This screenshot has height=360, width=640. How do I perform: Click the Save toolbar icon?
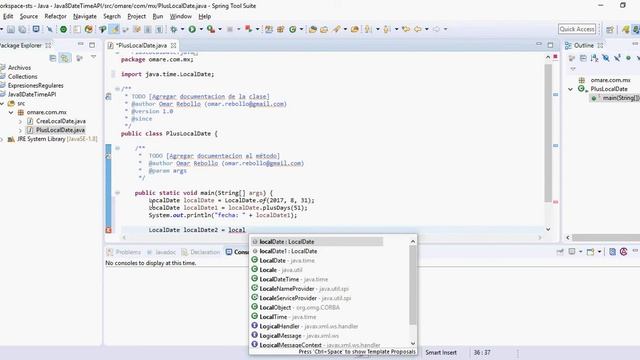click(11, 29)
